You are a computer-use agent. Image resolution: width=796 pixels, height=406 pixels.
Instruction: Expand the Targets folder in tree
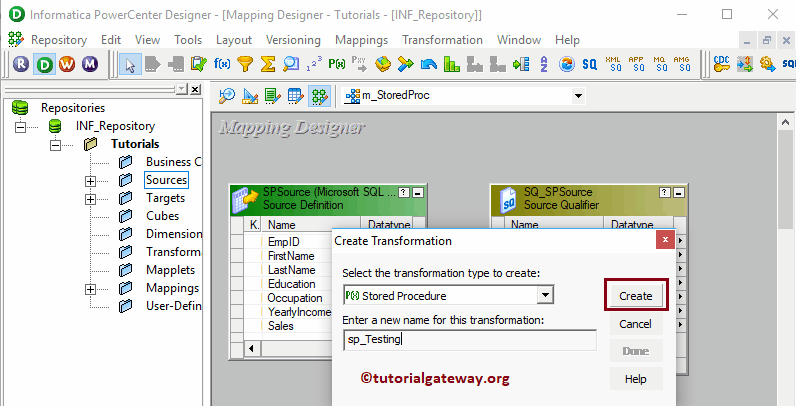click(90, 198)
